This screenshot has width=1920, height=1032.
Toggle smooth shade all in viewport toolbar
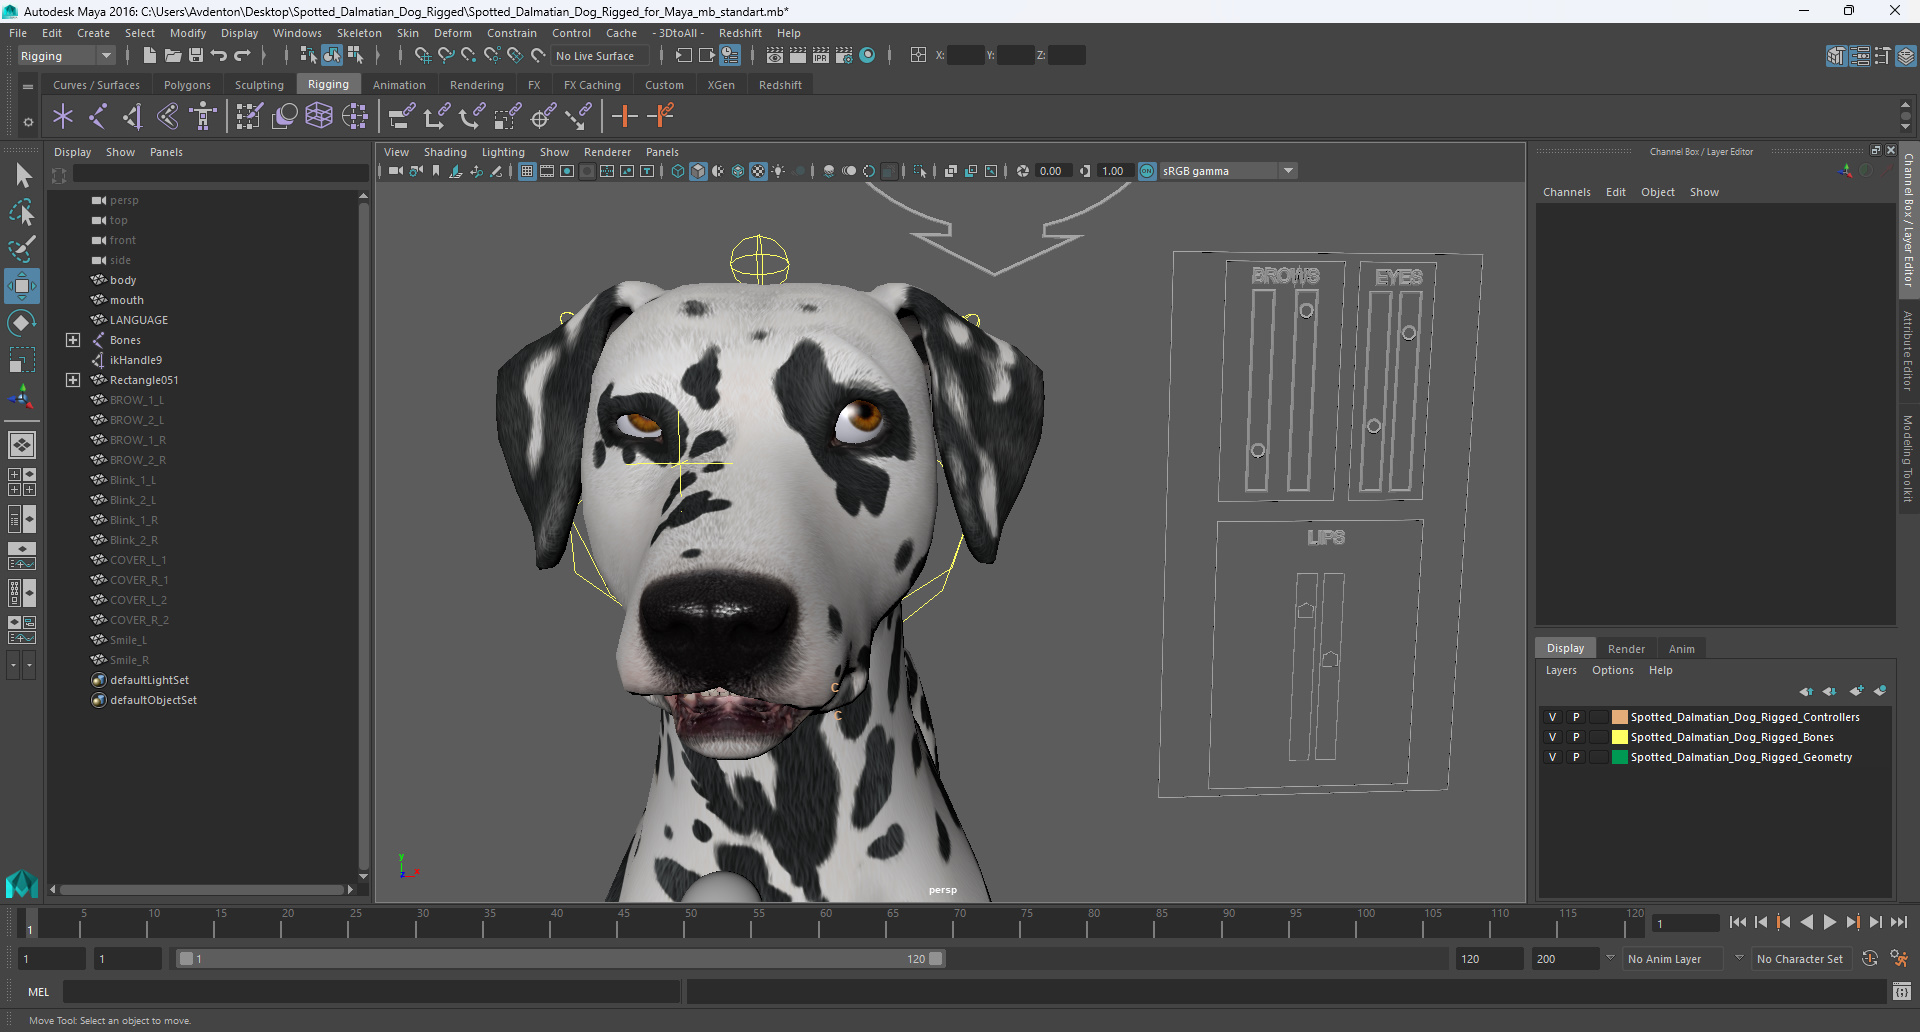(x=698, y=171)
